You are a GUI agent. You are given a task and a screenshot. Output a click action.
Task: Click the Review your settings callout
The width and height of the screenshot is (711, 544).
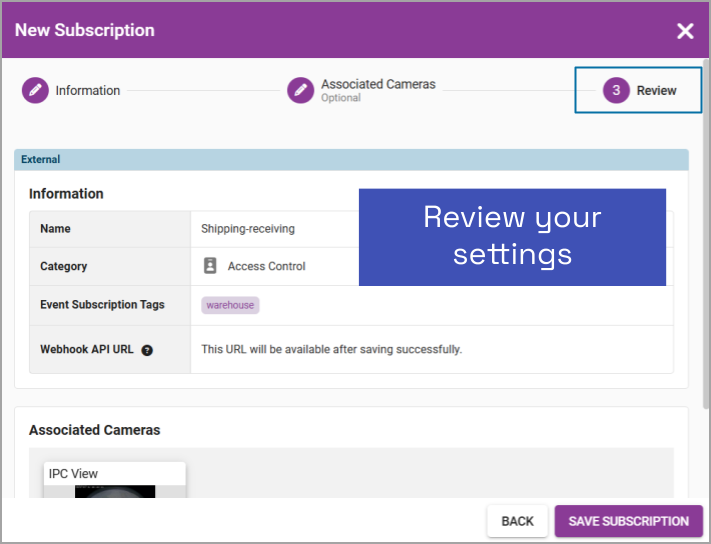[512, 236]
